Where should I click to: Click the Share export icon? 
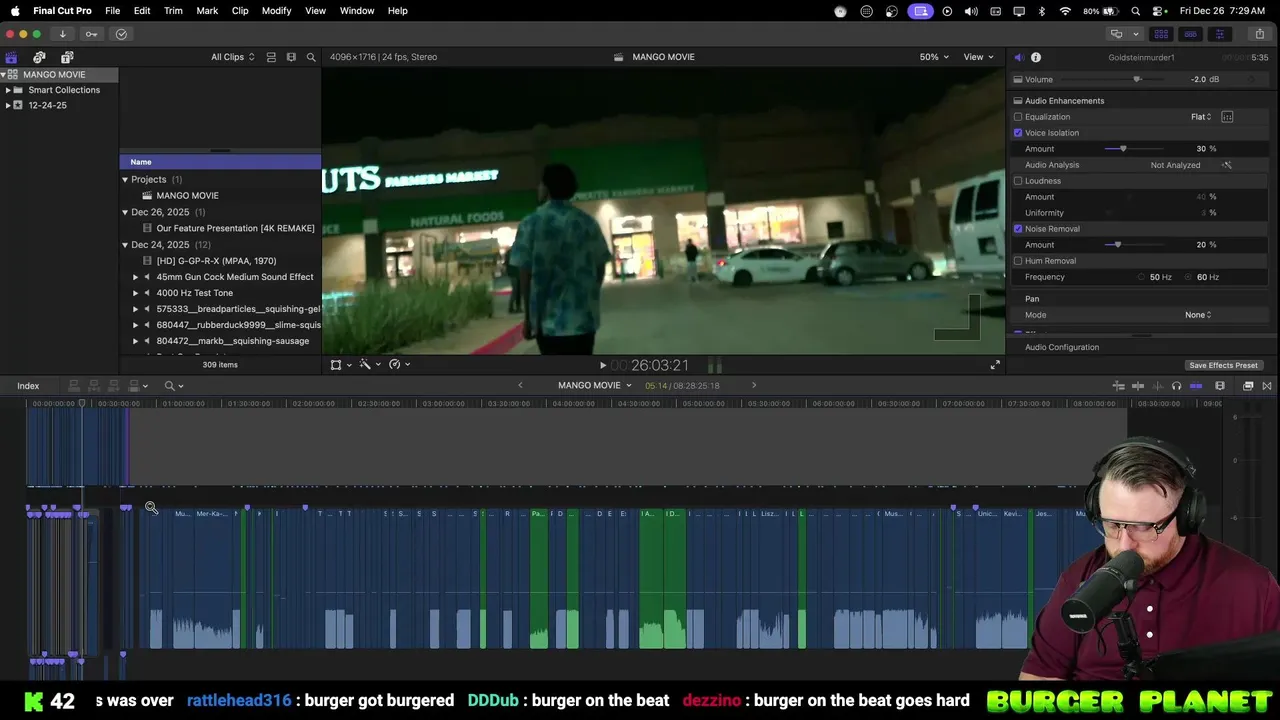[x=1259, y=34]
